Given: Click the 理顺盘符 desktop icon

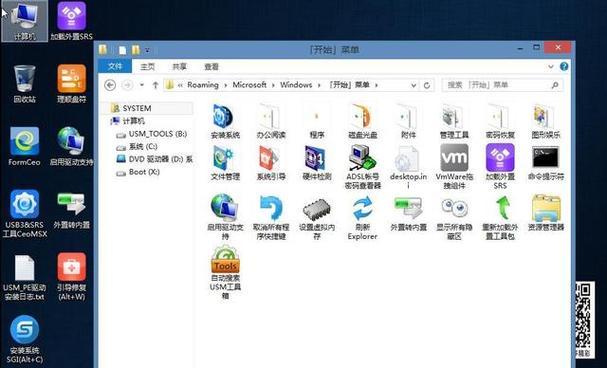Looking at the screenshot, I should [72, 84].
